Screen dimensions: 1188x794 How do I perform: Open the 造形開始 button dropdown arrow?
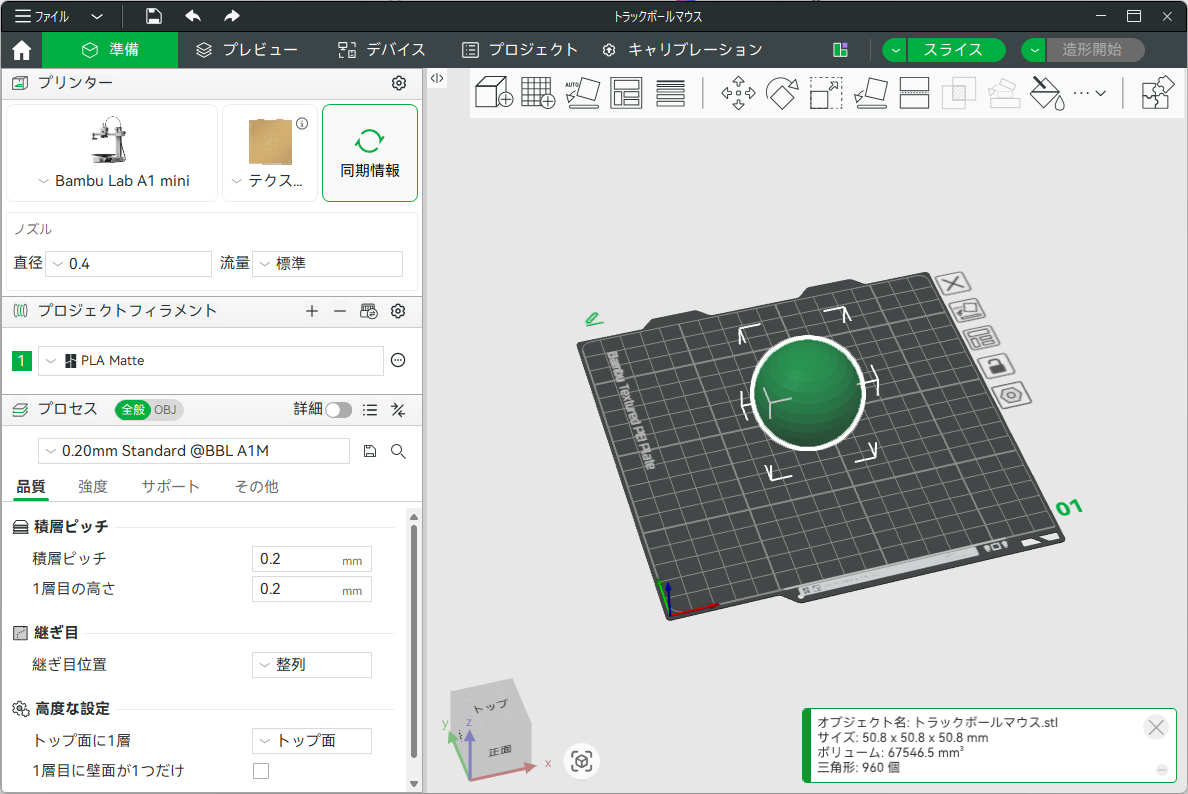(1034, 50)
